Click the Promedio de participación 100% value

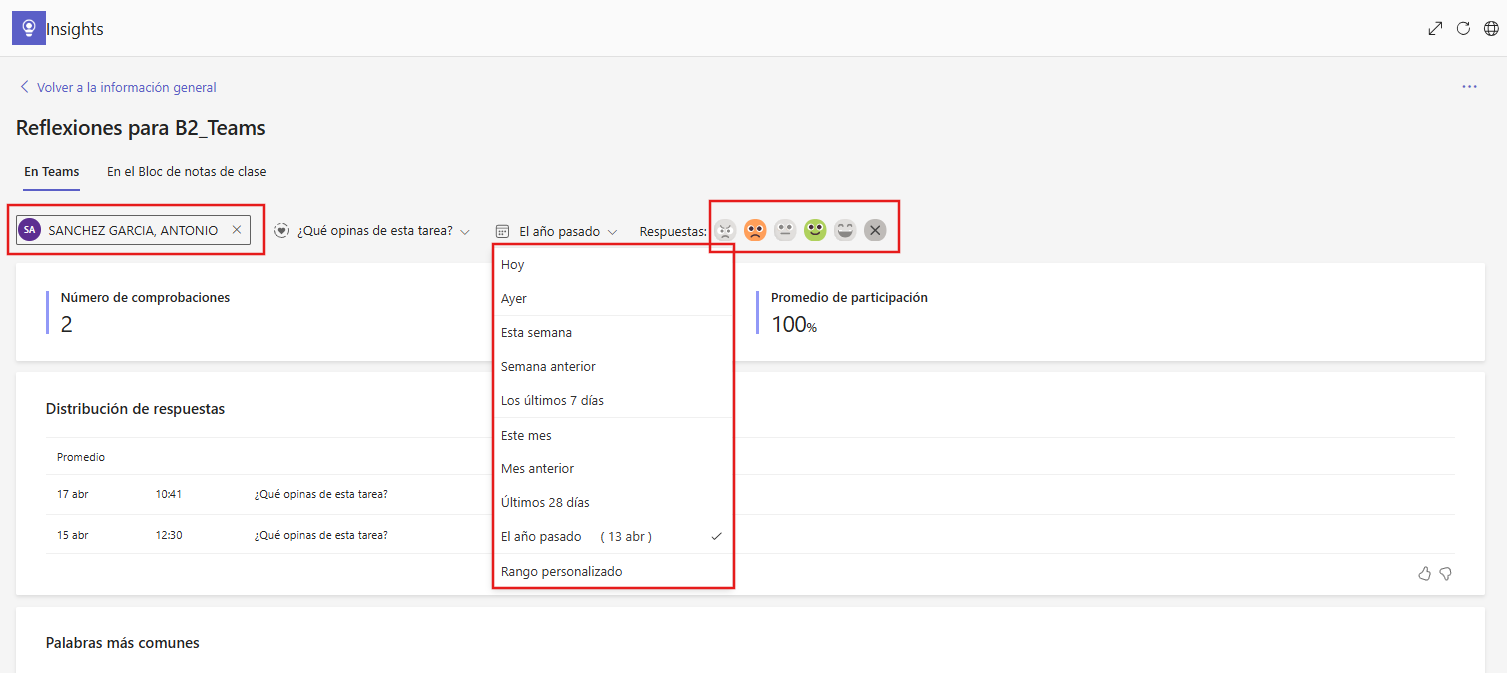pos(794,324)
